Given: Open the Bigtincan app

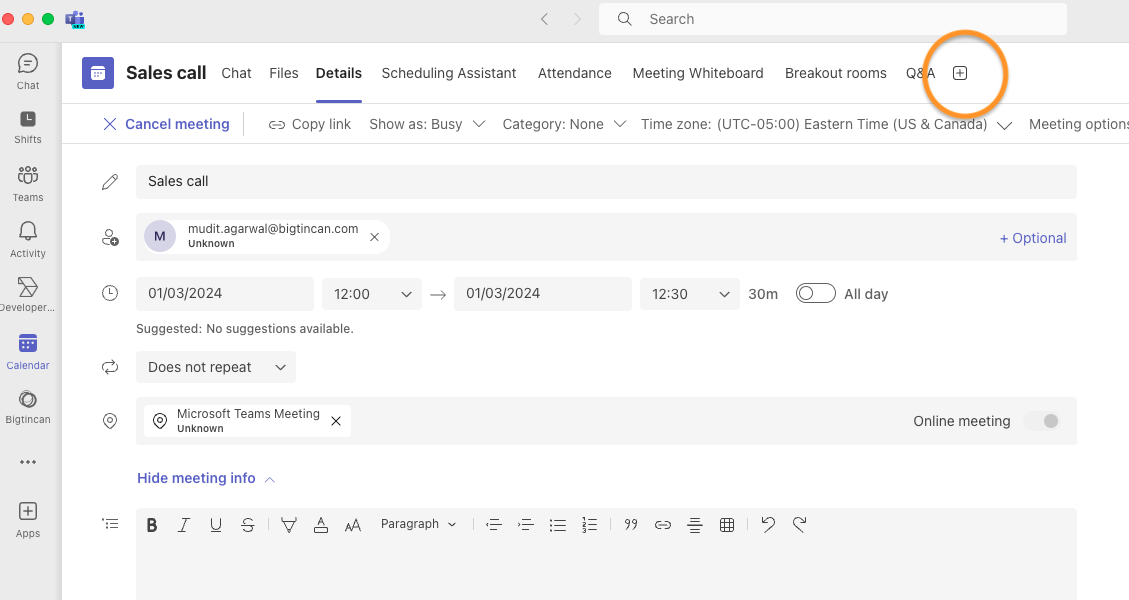Looking at the screenshot, I should [x=28, y=407].
